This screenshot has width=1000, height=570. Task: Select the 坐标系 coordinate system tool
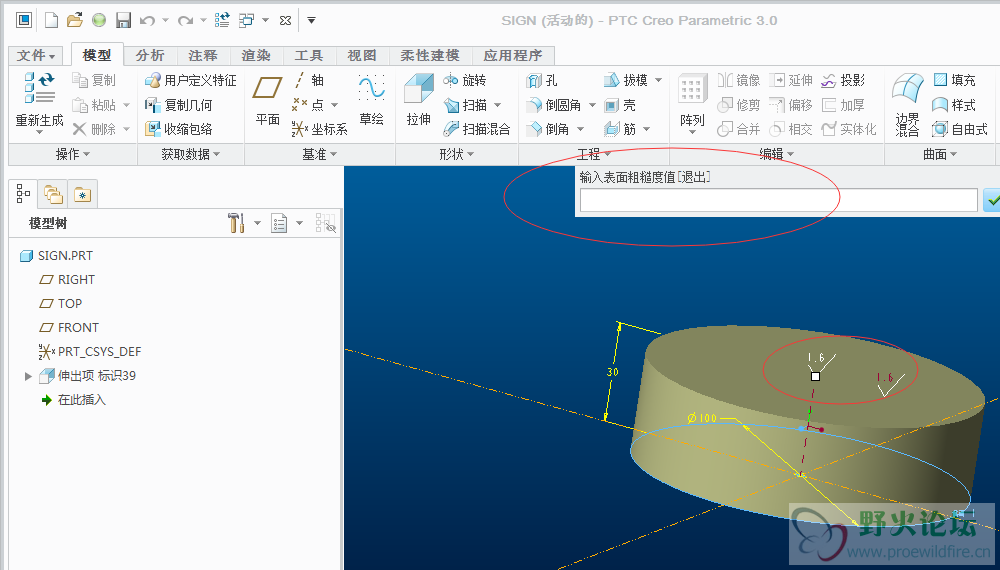[x=320, y=129]
